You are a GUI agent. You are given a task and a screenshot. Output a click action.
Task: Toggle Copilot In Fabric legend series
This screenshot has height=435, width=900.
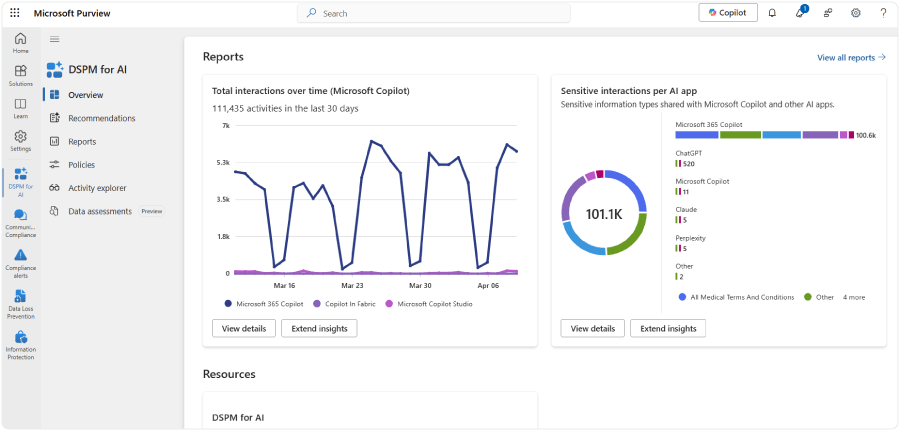[344, 304]
